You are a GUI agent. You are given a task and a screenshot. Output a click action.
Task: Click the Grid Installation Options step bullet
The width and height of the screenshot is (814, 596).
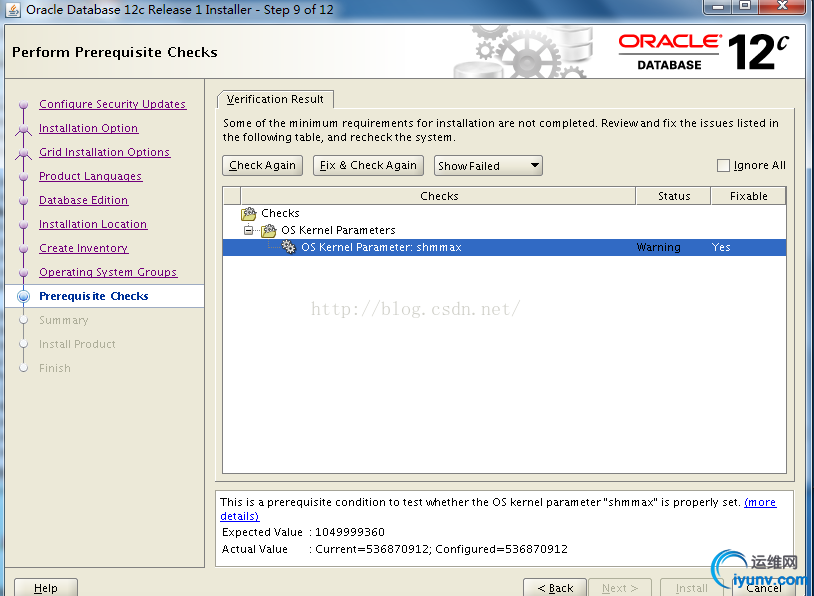(23, 153)
